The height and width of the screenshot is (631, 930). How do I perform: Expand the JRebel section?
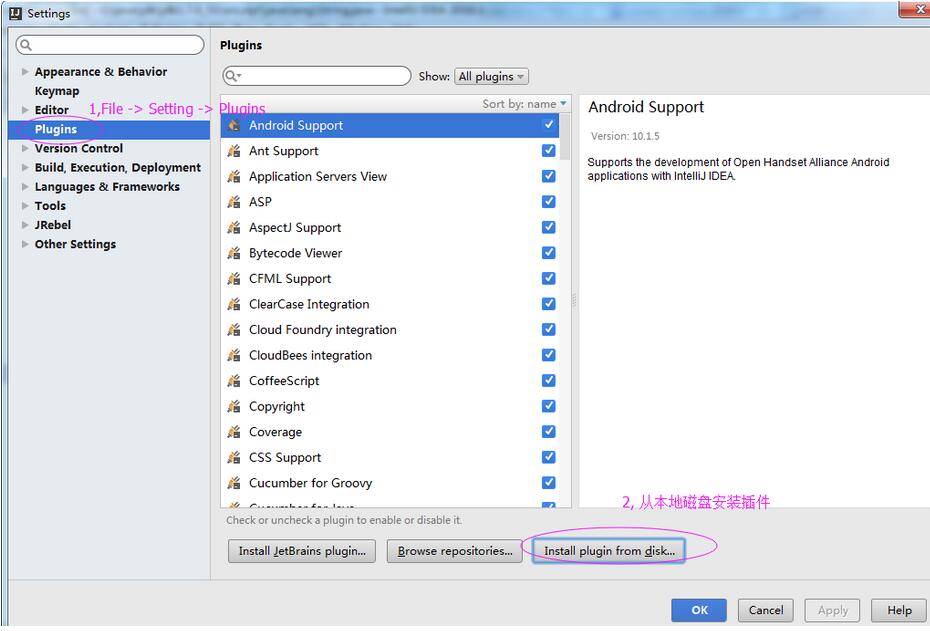(x=25, y=225)
